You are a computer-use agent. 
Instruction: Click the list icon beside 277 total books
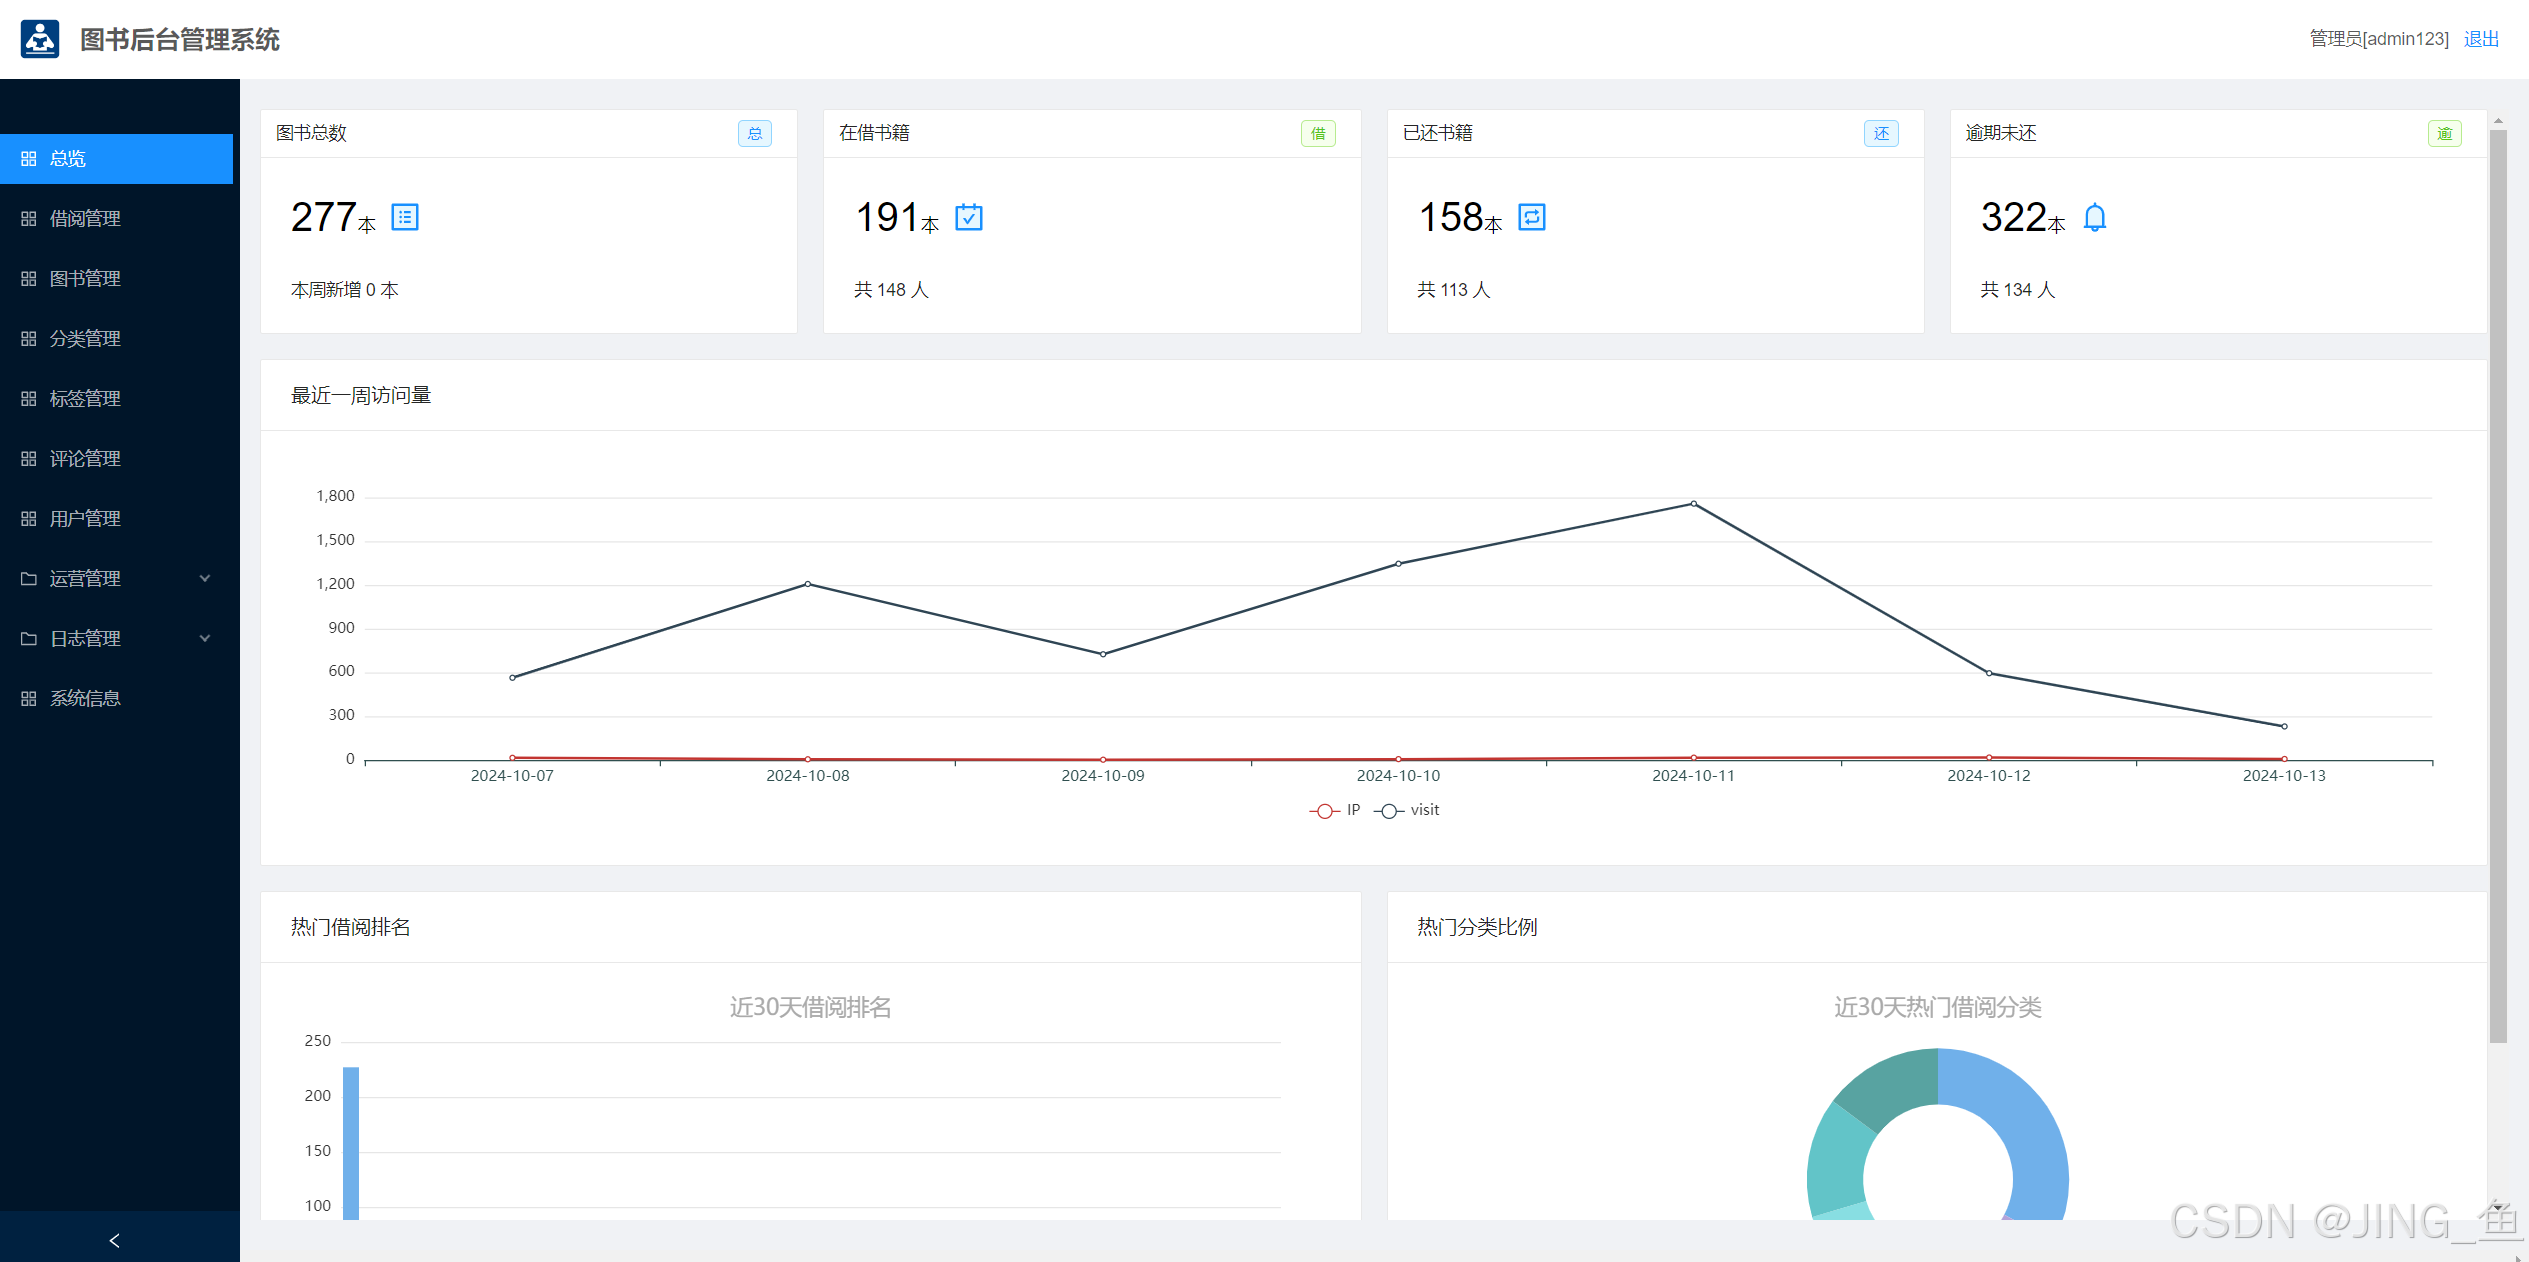coord(405,217)
